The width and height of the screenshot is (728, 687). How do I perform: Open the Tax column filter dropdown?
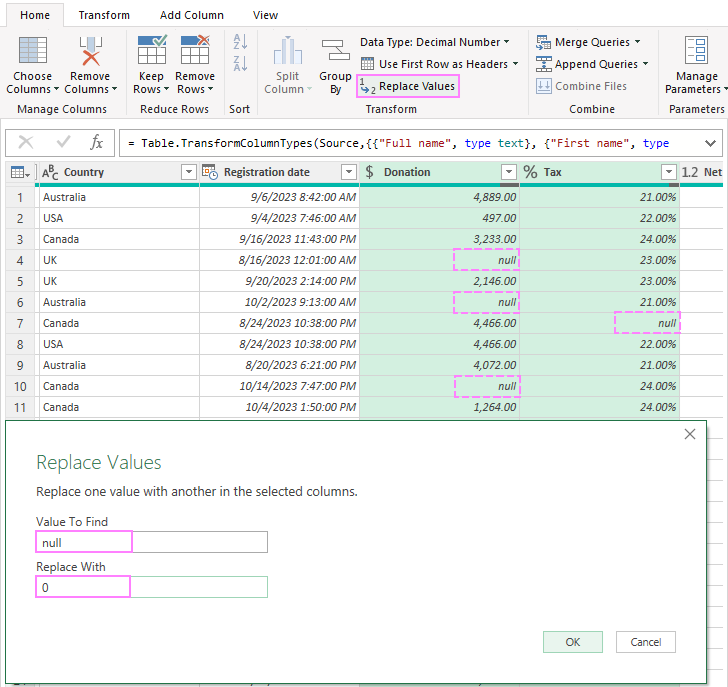[669, 172]
